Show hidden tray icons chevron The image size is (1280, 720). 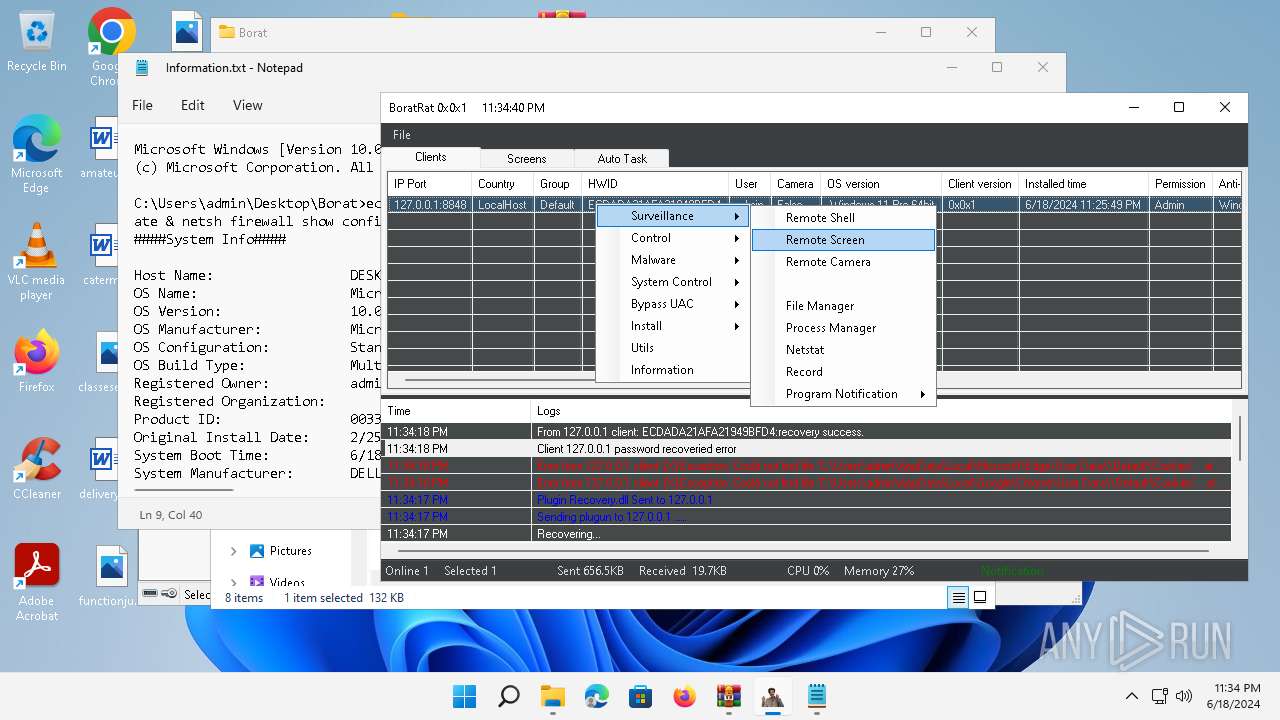click(x=1132, y=696)
